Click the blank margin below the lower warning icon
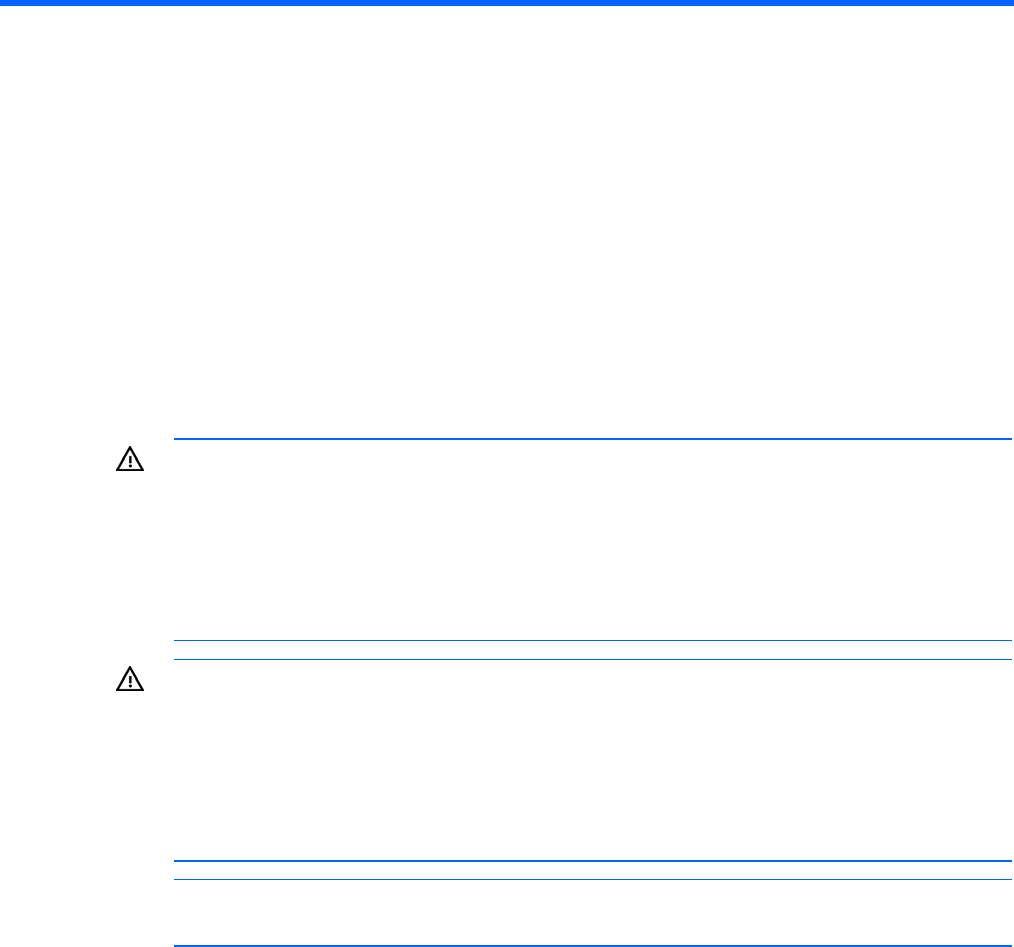This screenshot has height=947, width=1014. coord(131,780)
